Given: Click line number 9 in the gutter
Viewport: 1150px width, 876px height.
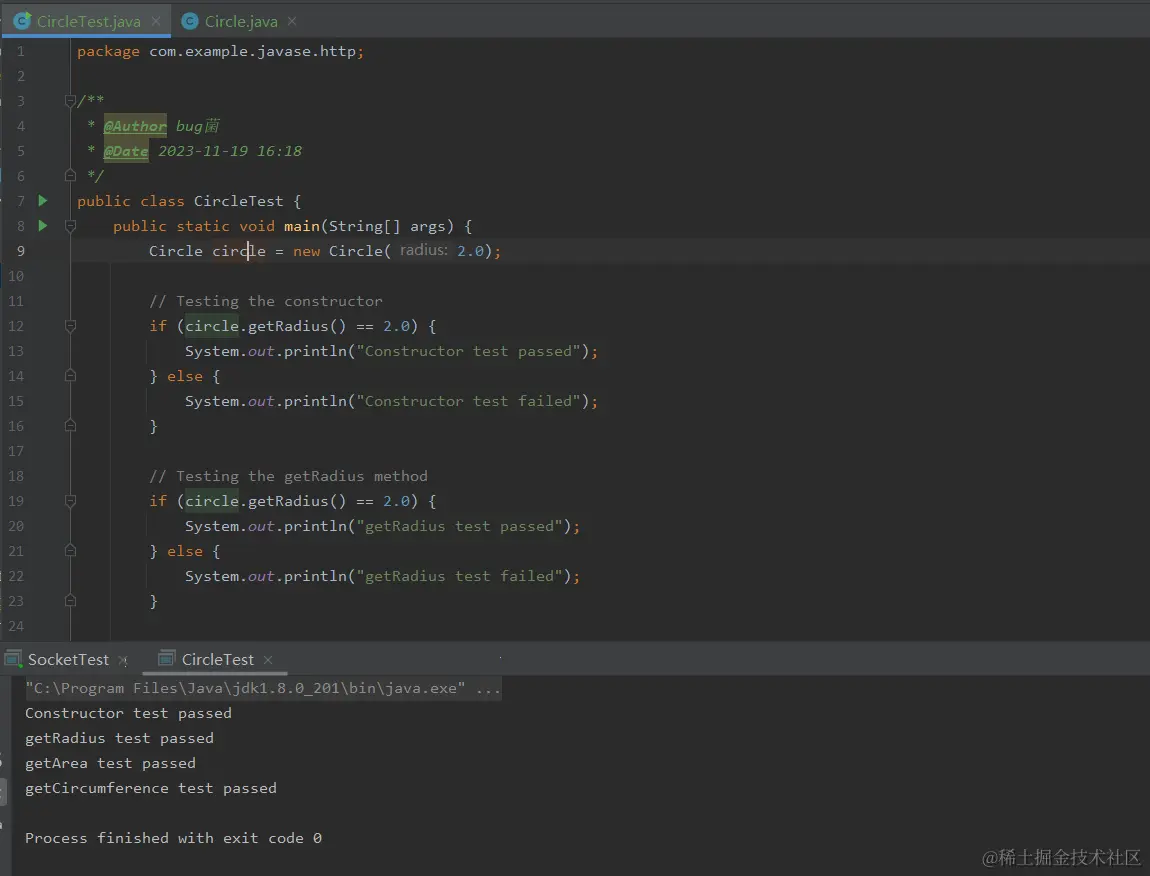Looking at the screenshot, I should tap(21, 251).
